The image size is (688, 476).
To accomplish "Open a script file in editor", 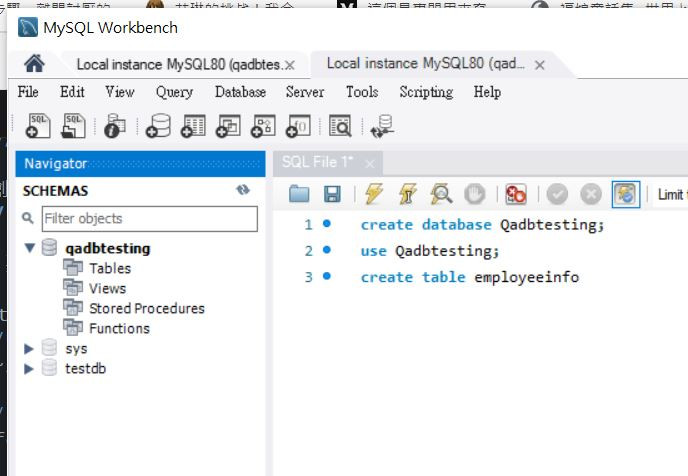I will point(299,194).
